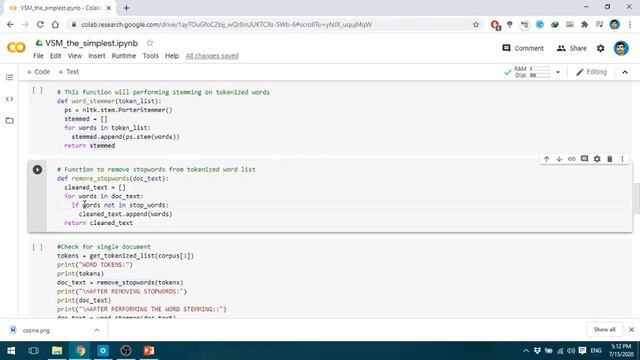The width and height of the screenshot is (640, 360).
Task: Star the VSM_the_simplest notebook
Action: coord(150,43)
